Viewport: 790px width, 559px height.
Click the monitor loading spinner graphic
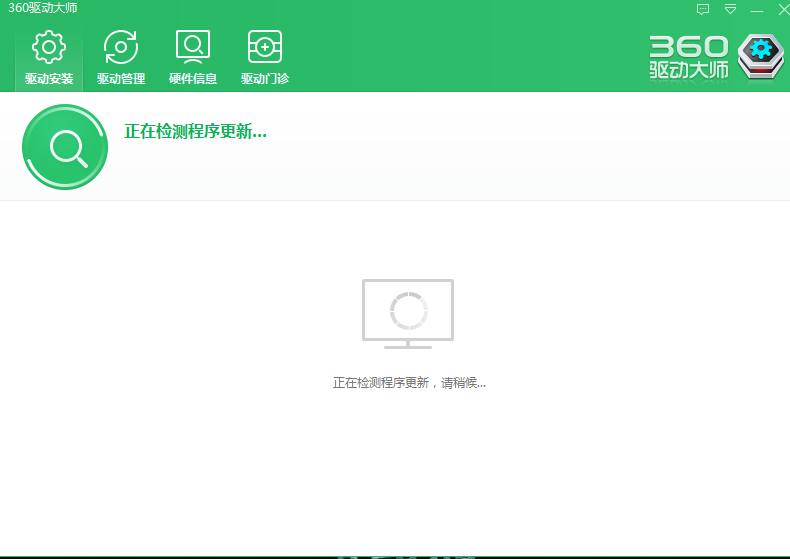pos(408,314)
